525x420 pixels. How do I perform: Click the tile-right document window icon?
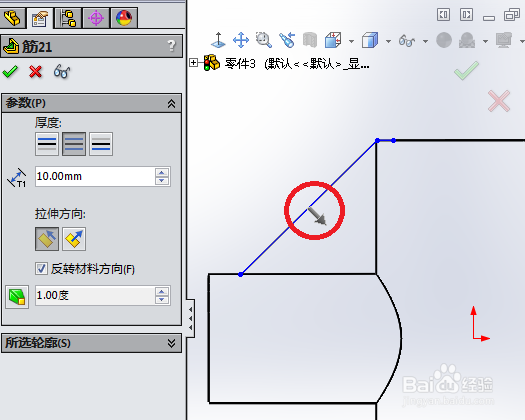click(x=466, y=15)
